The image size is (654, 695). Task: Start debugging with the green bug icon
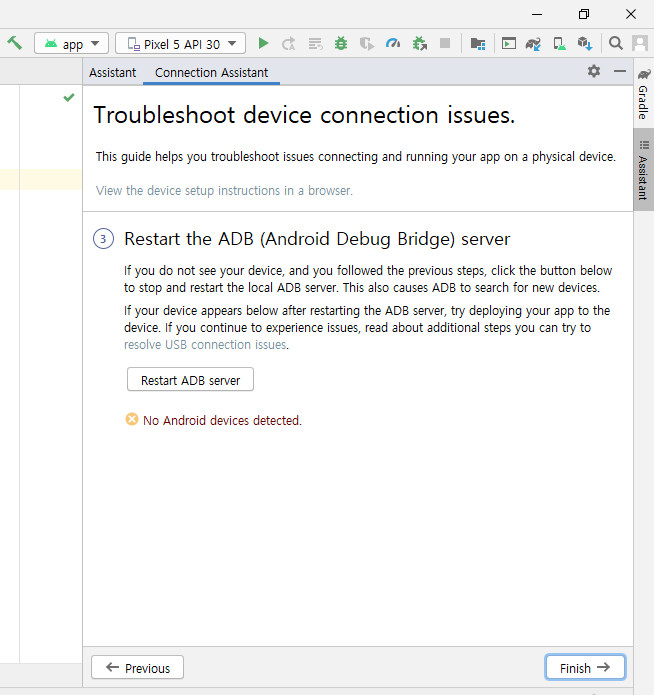(341, 43)
